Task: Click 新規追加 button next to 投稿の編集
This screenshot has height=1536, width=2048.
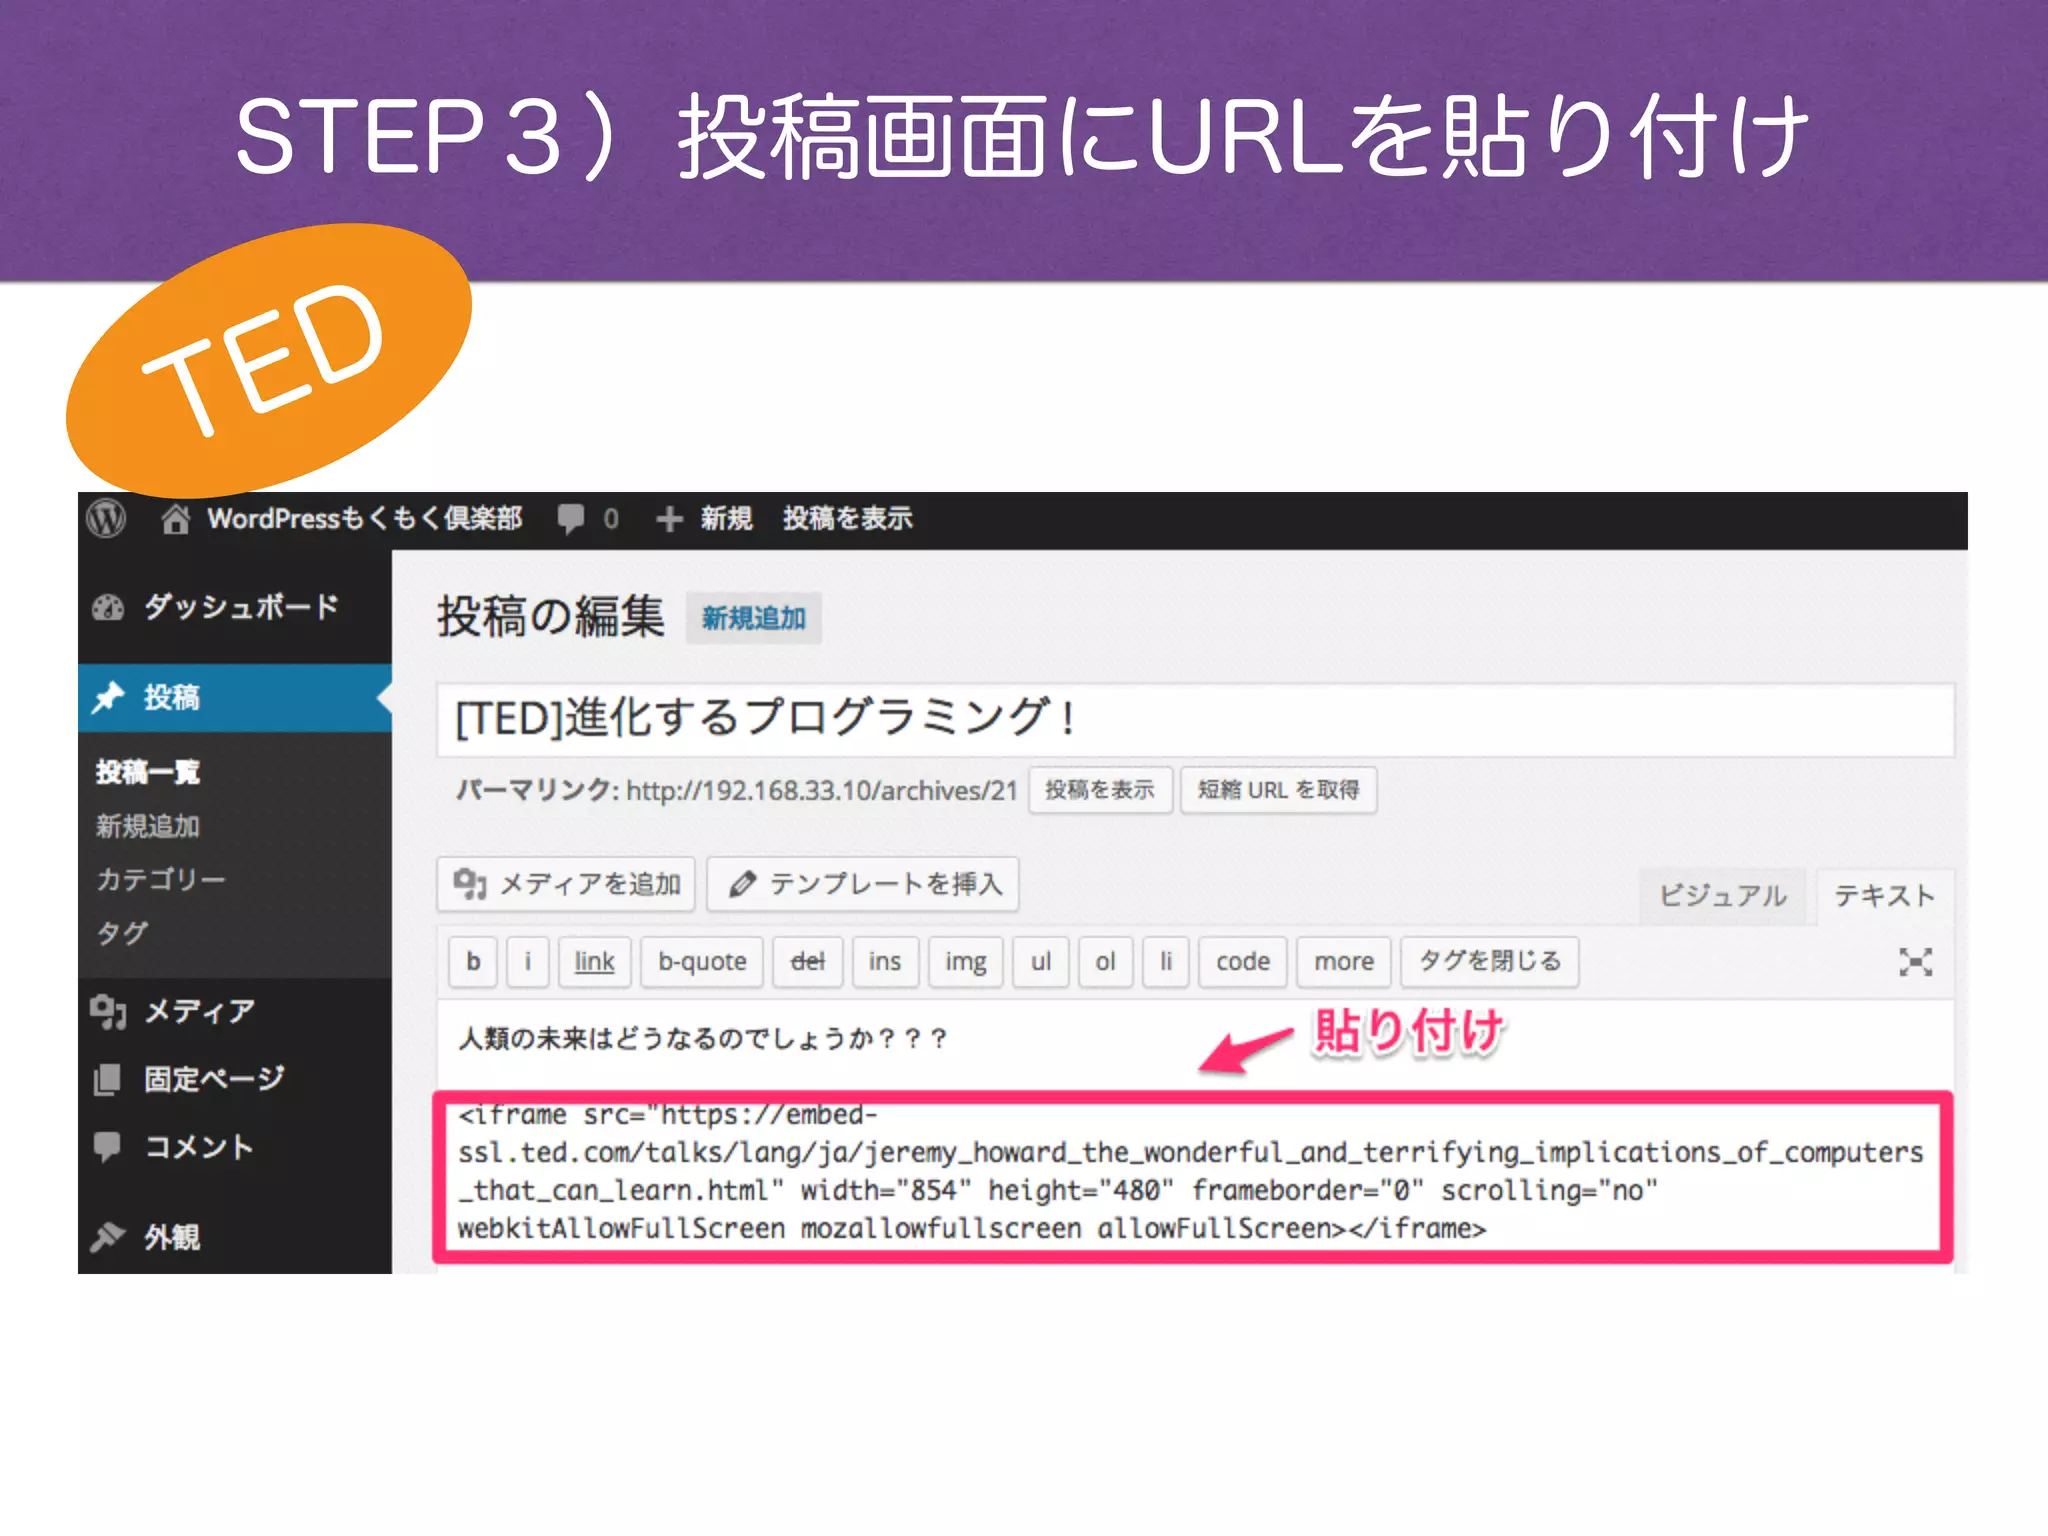Action: pos(753,618)
